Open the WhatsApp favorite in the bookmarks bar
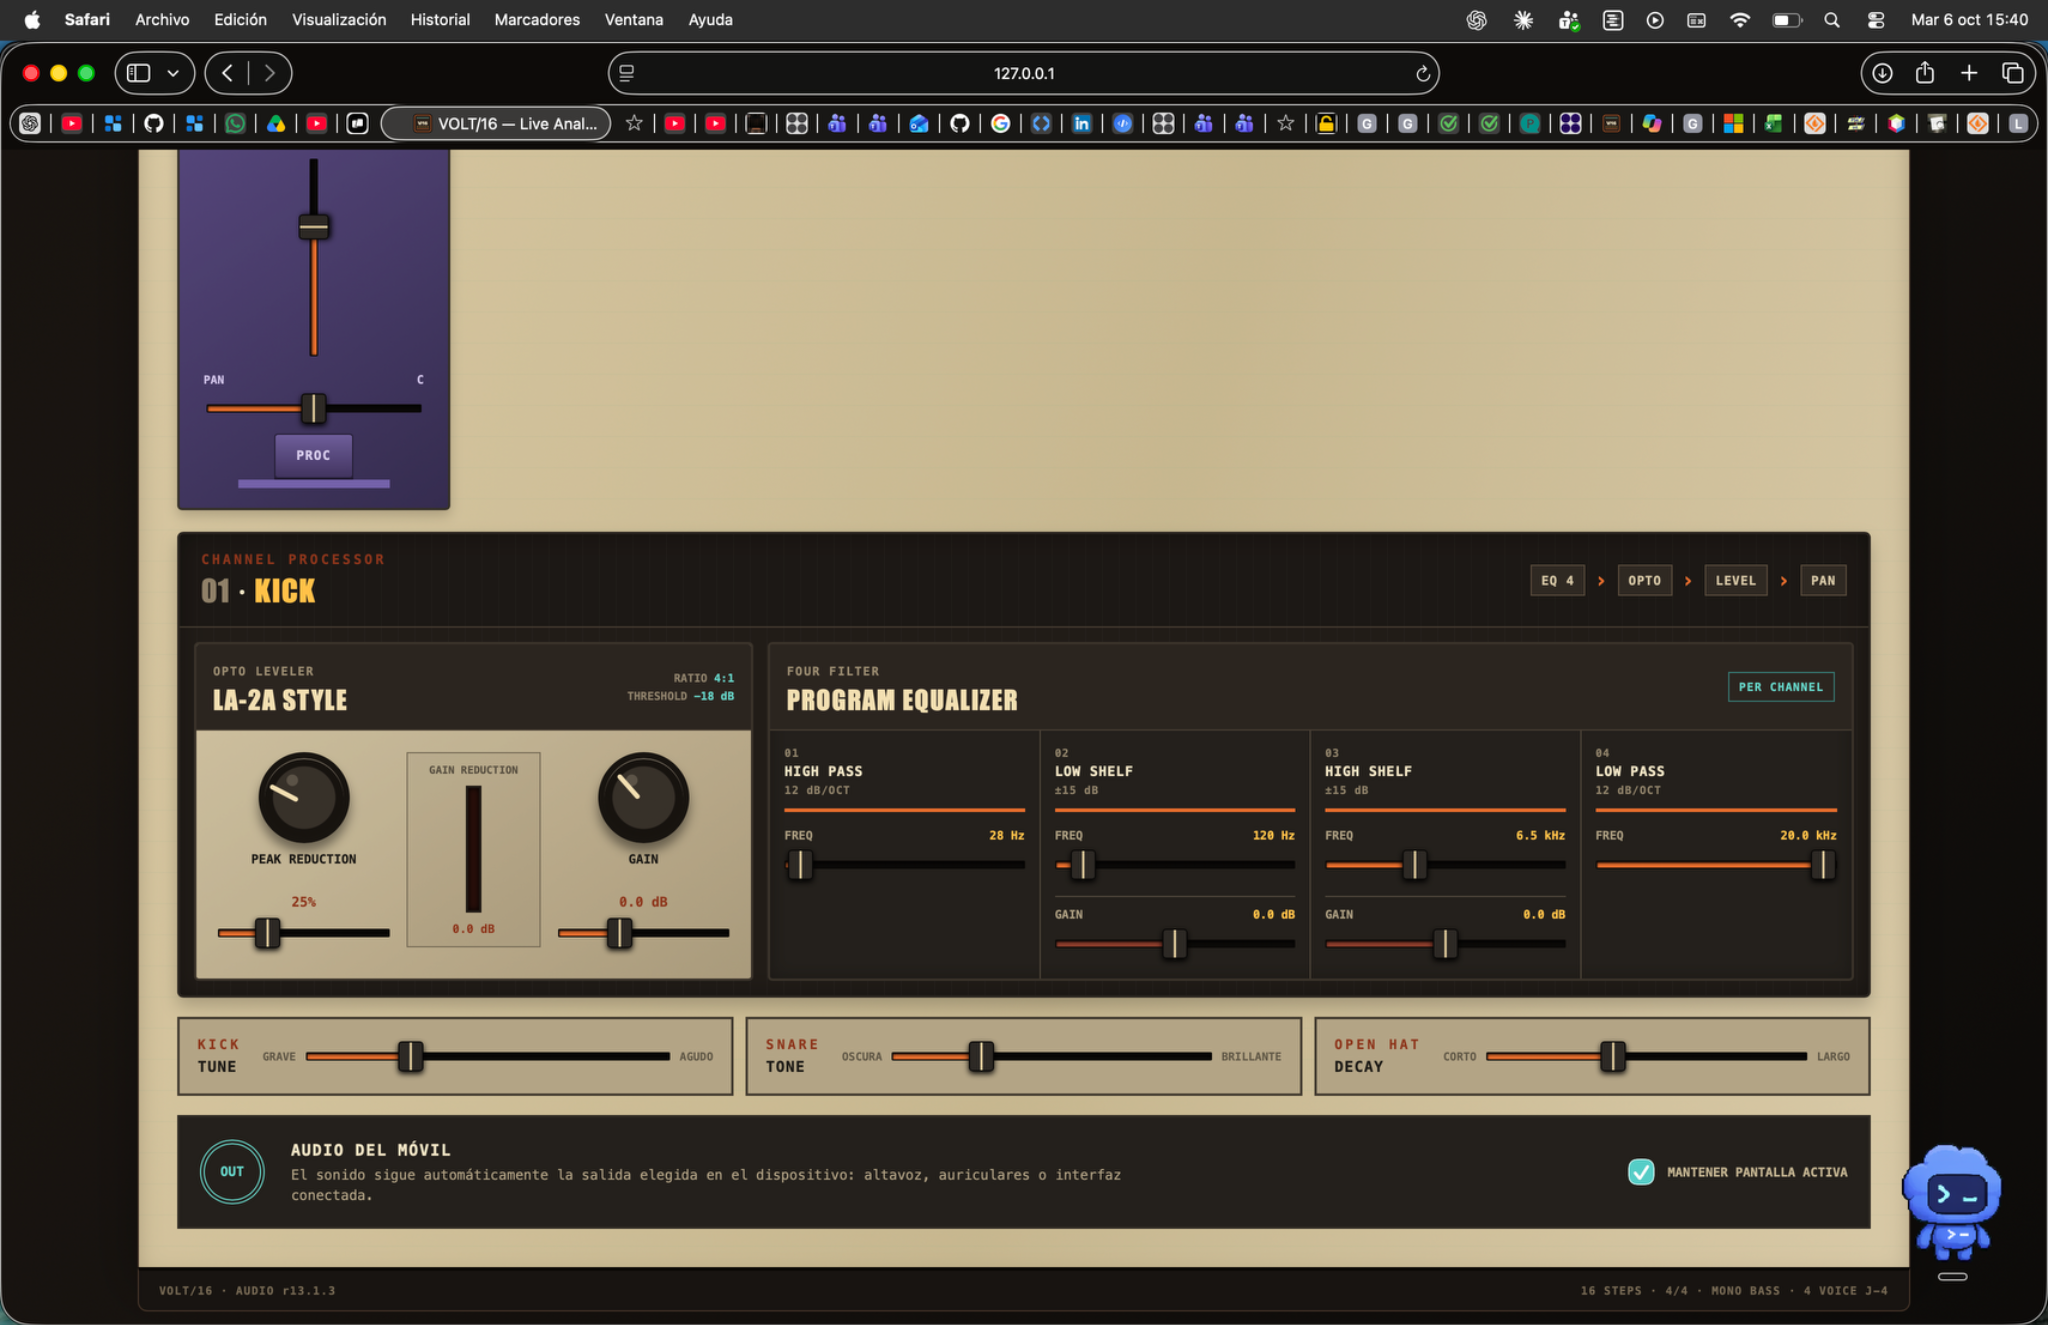This screenshot has width=2048, height=1325. click(x=235, y=123)
